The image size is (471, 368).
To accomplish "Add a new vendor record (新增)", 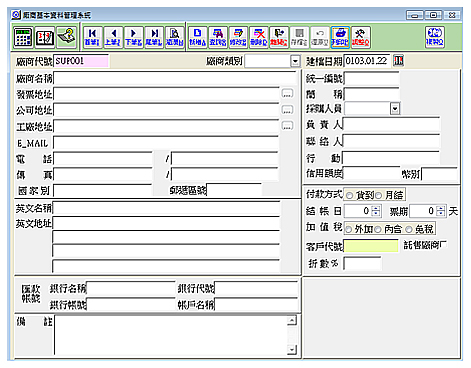I will pos(198,37).
